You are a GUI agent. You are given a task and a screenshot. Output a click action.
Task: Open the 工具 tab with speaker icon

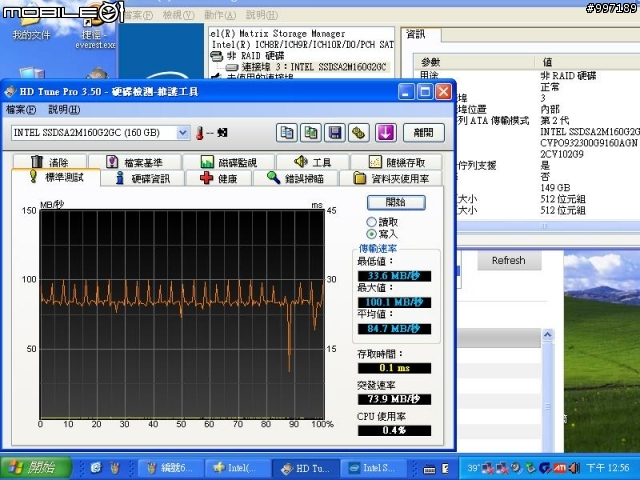[313, 162]
